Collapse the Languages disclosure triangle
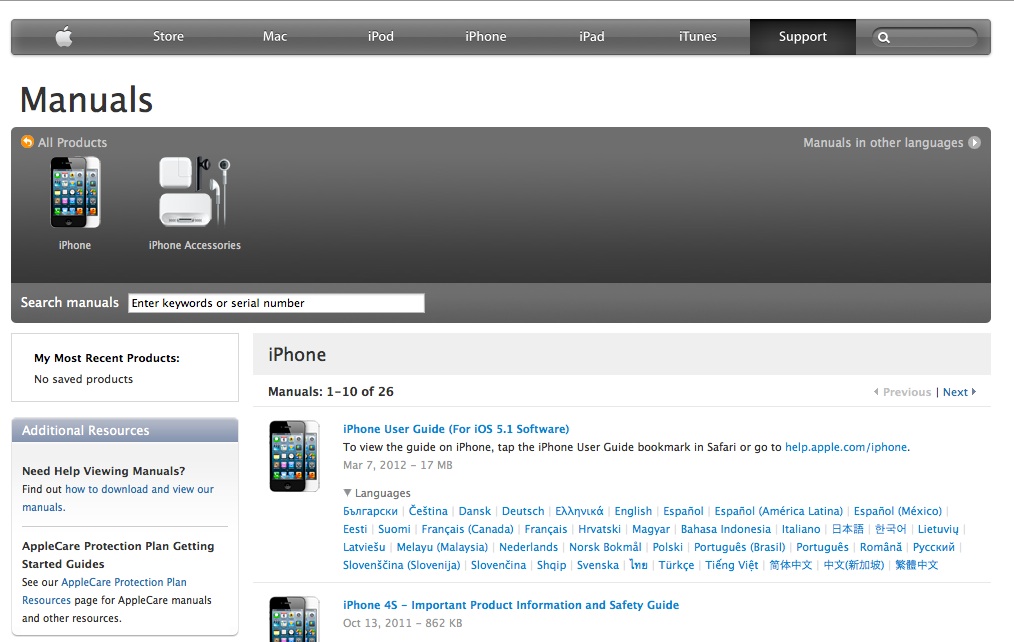1014x642 pixels. point(347,493)
